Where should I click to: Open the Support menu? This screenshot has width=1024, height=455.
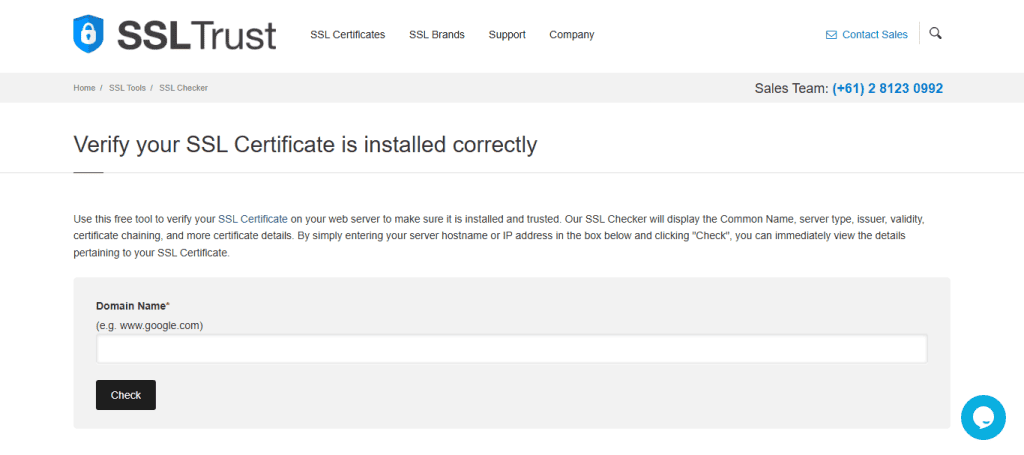click(x=507, y=35)
